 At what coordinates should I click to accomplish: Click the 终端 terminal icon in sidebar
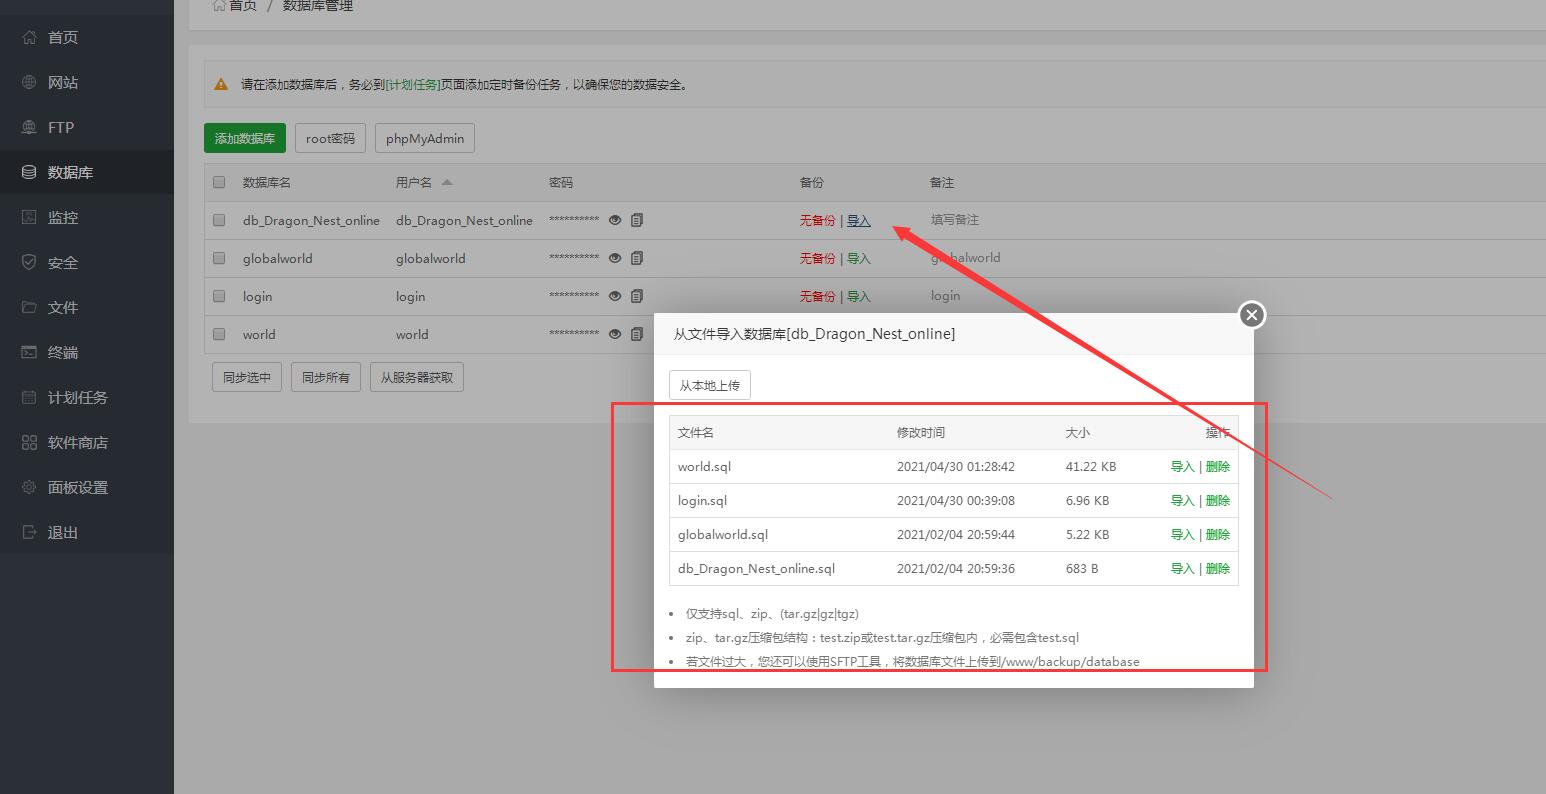coord(29,352)
